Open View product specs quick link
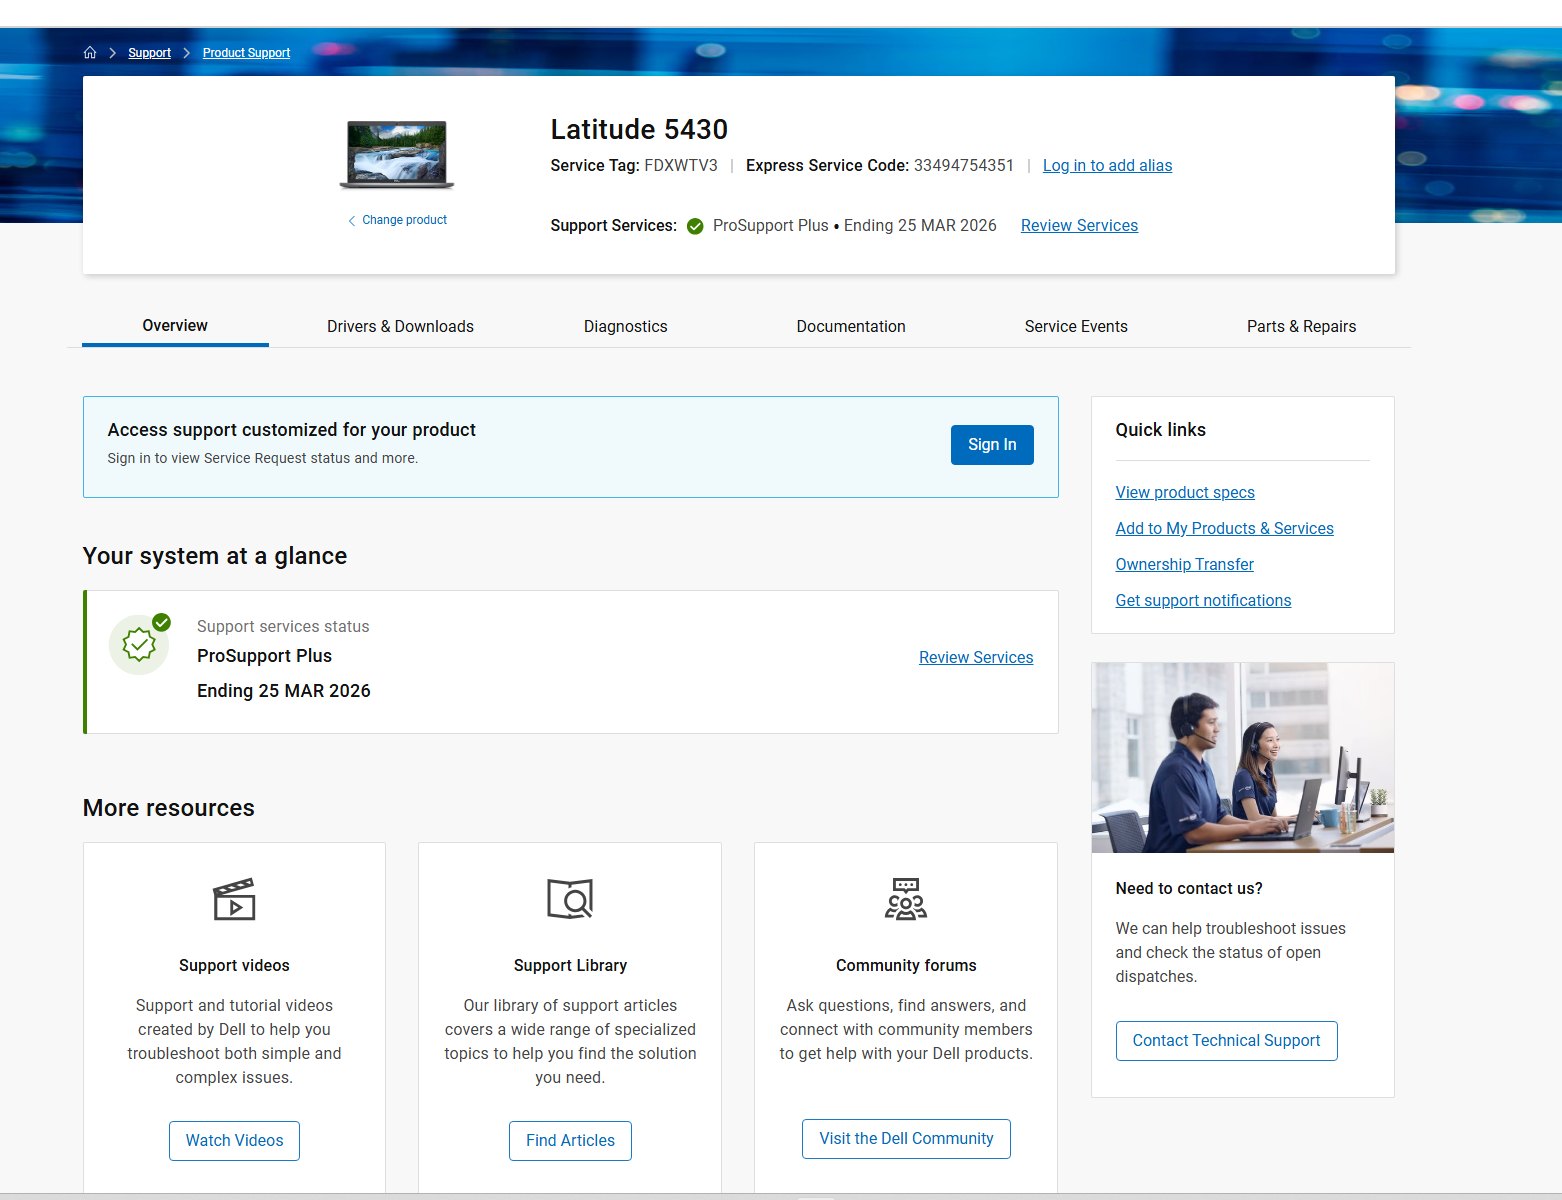Image resolution: width=1562 pixels, height=1200 pixels. pos(1185,493)
